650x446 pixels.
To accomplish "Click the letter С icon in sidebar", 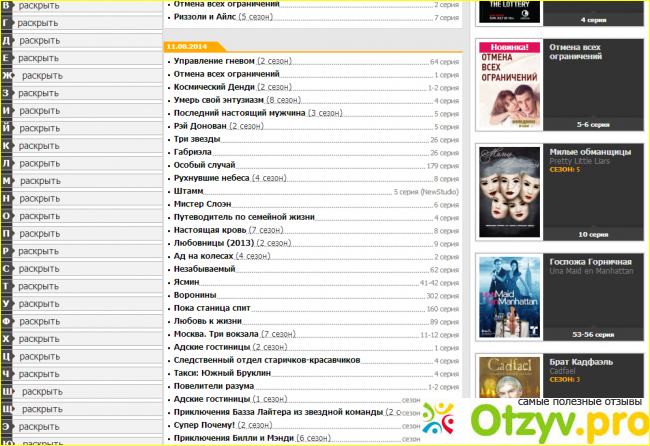I will click(x=7, y=269).
